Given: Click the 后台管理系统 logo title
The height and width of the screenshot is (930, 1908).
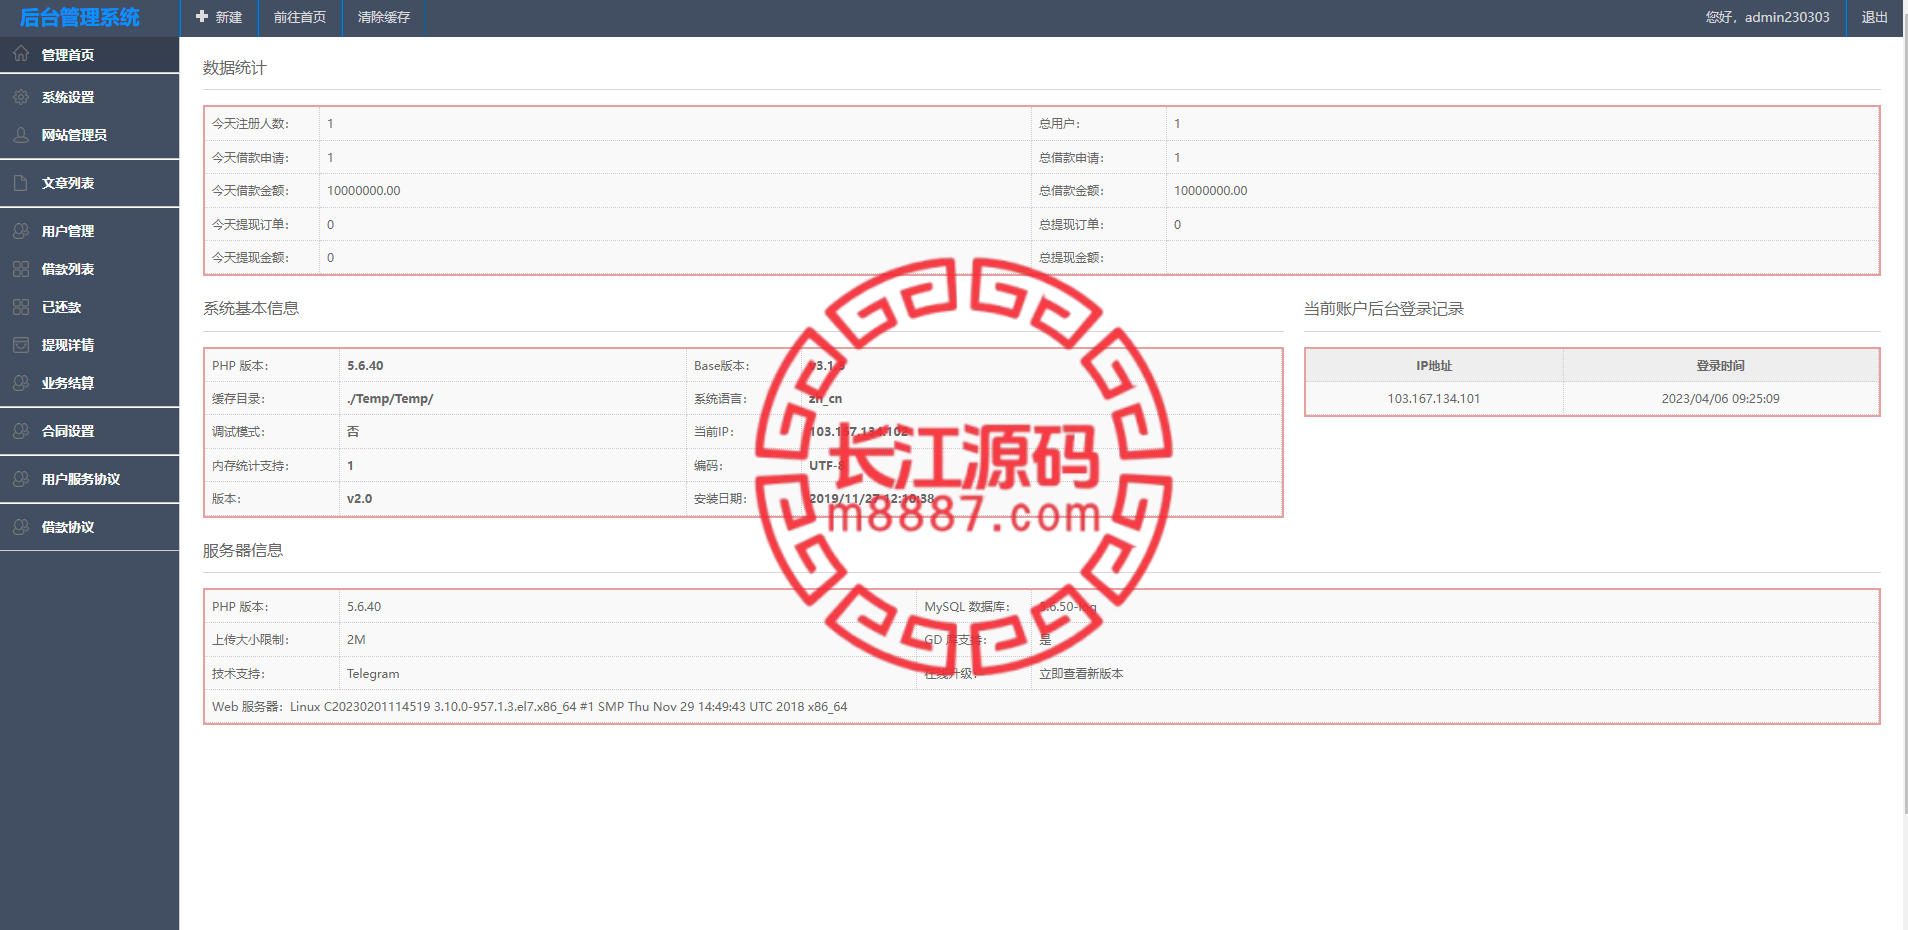Looking at the screenshot, I should click(x=80, y=17).
